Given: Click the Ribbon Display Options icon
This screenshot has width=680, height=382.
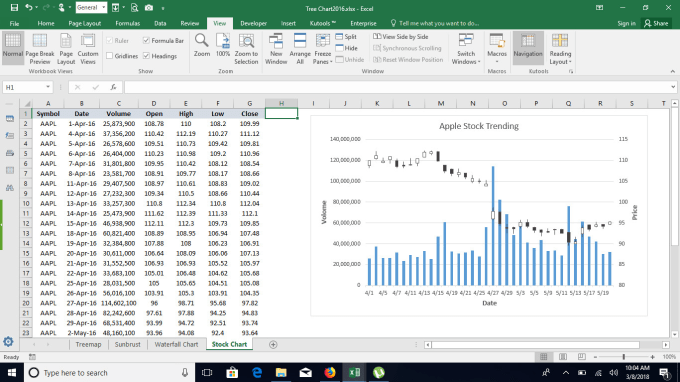Looking at the screenshot, I should (x=599, y=8).
